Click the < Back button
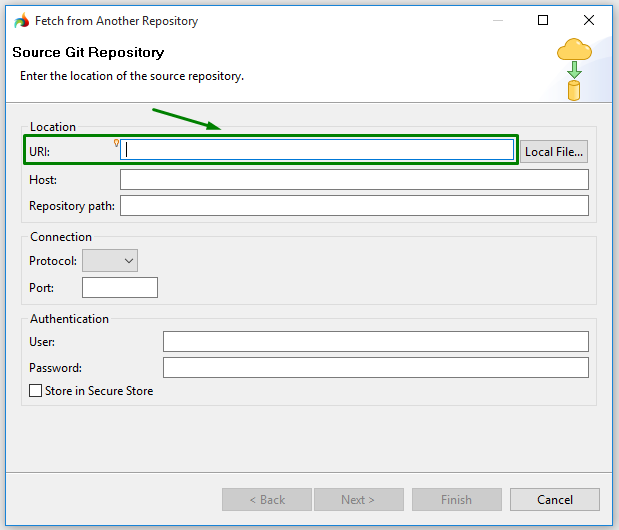This screenshot has height=530, width=619. click(x=267, y=499)
